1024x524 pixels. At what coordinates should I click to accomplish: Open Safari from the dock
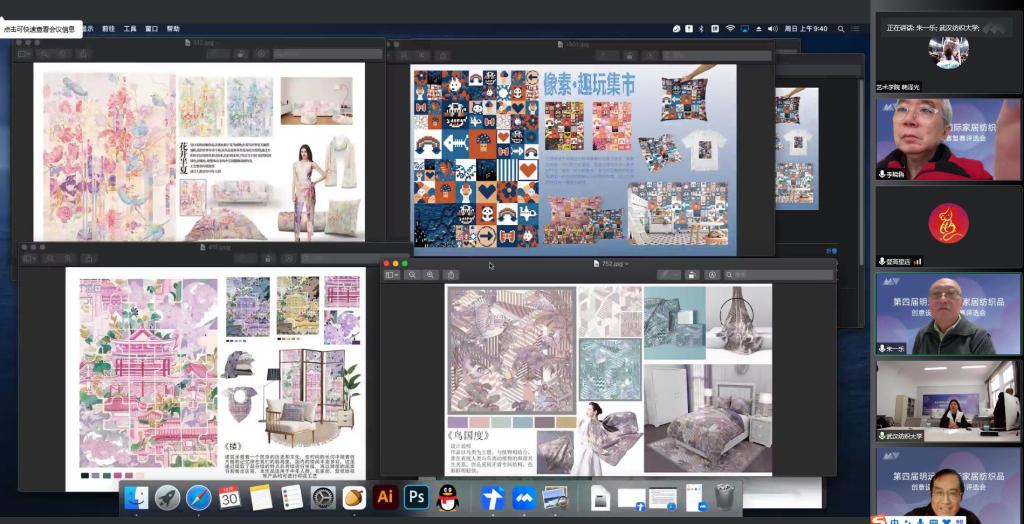coord(198,497)
